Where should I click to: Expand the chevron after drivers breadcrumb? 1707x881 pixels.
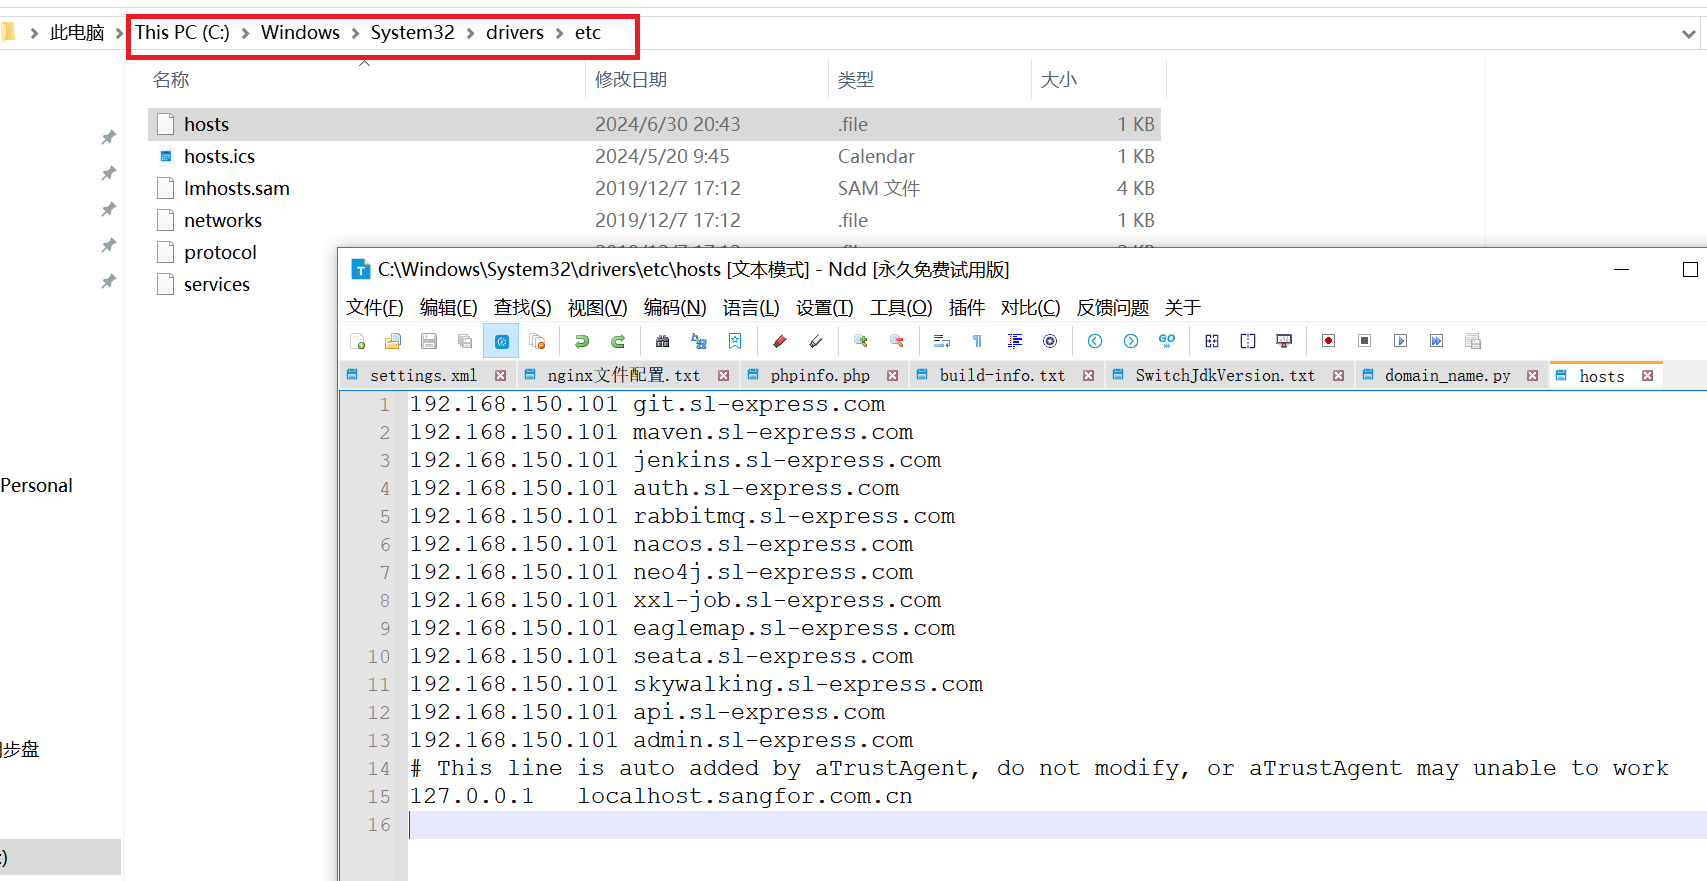pos(559,34)
